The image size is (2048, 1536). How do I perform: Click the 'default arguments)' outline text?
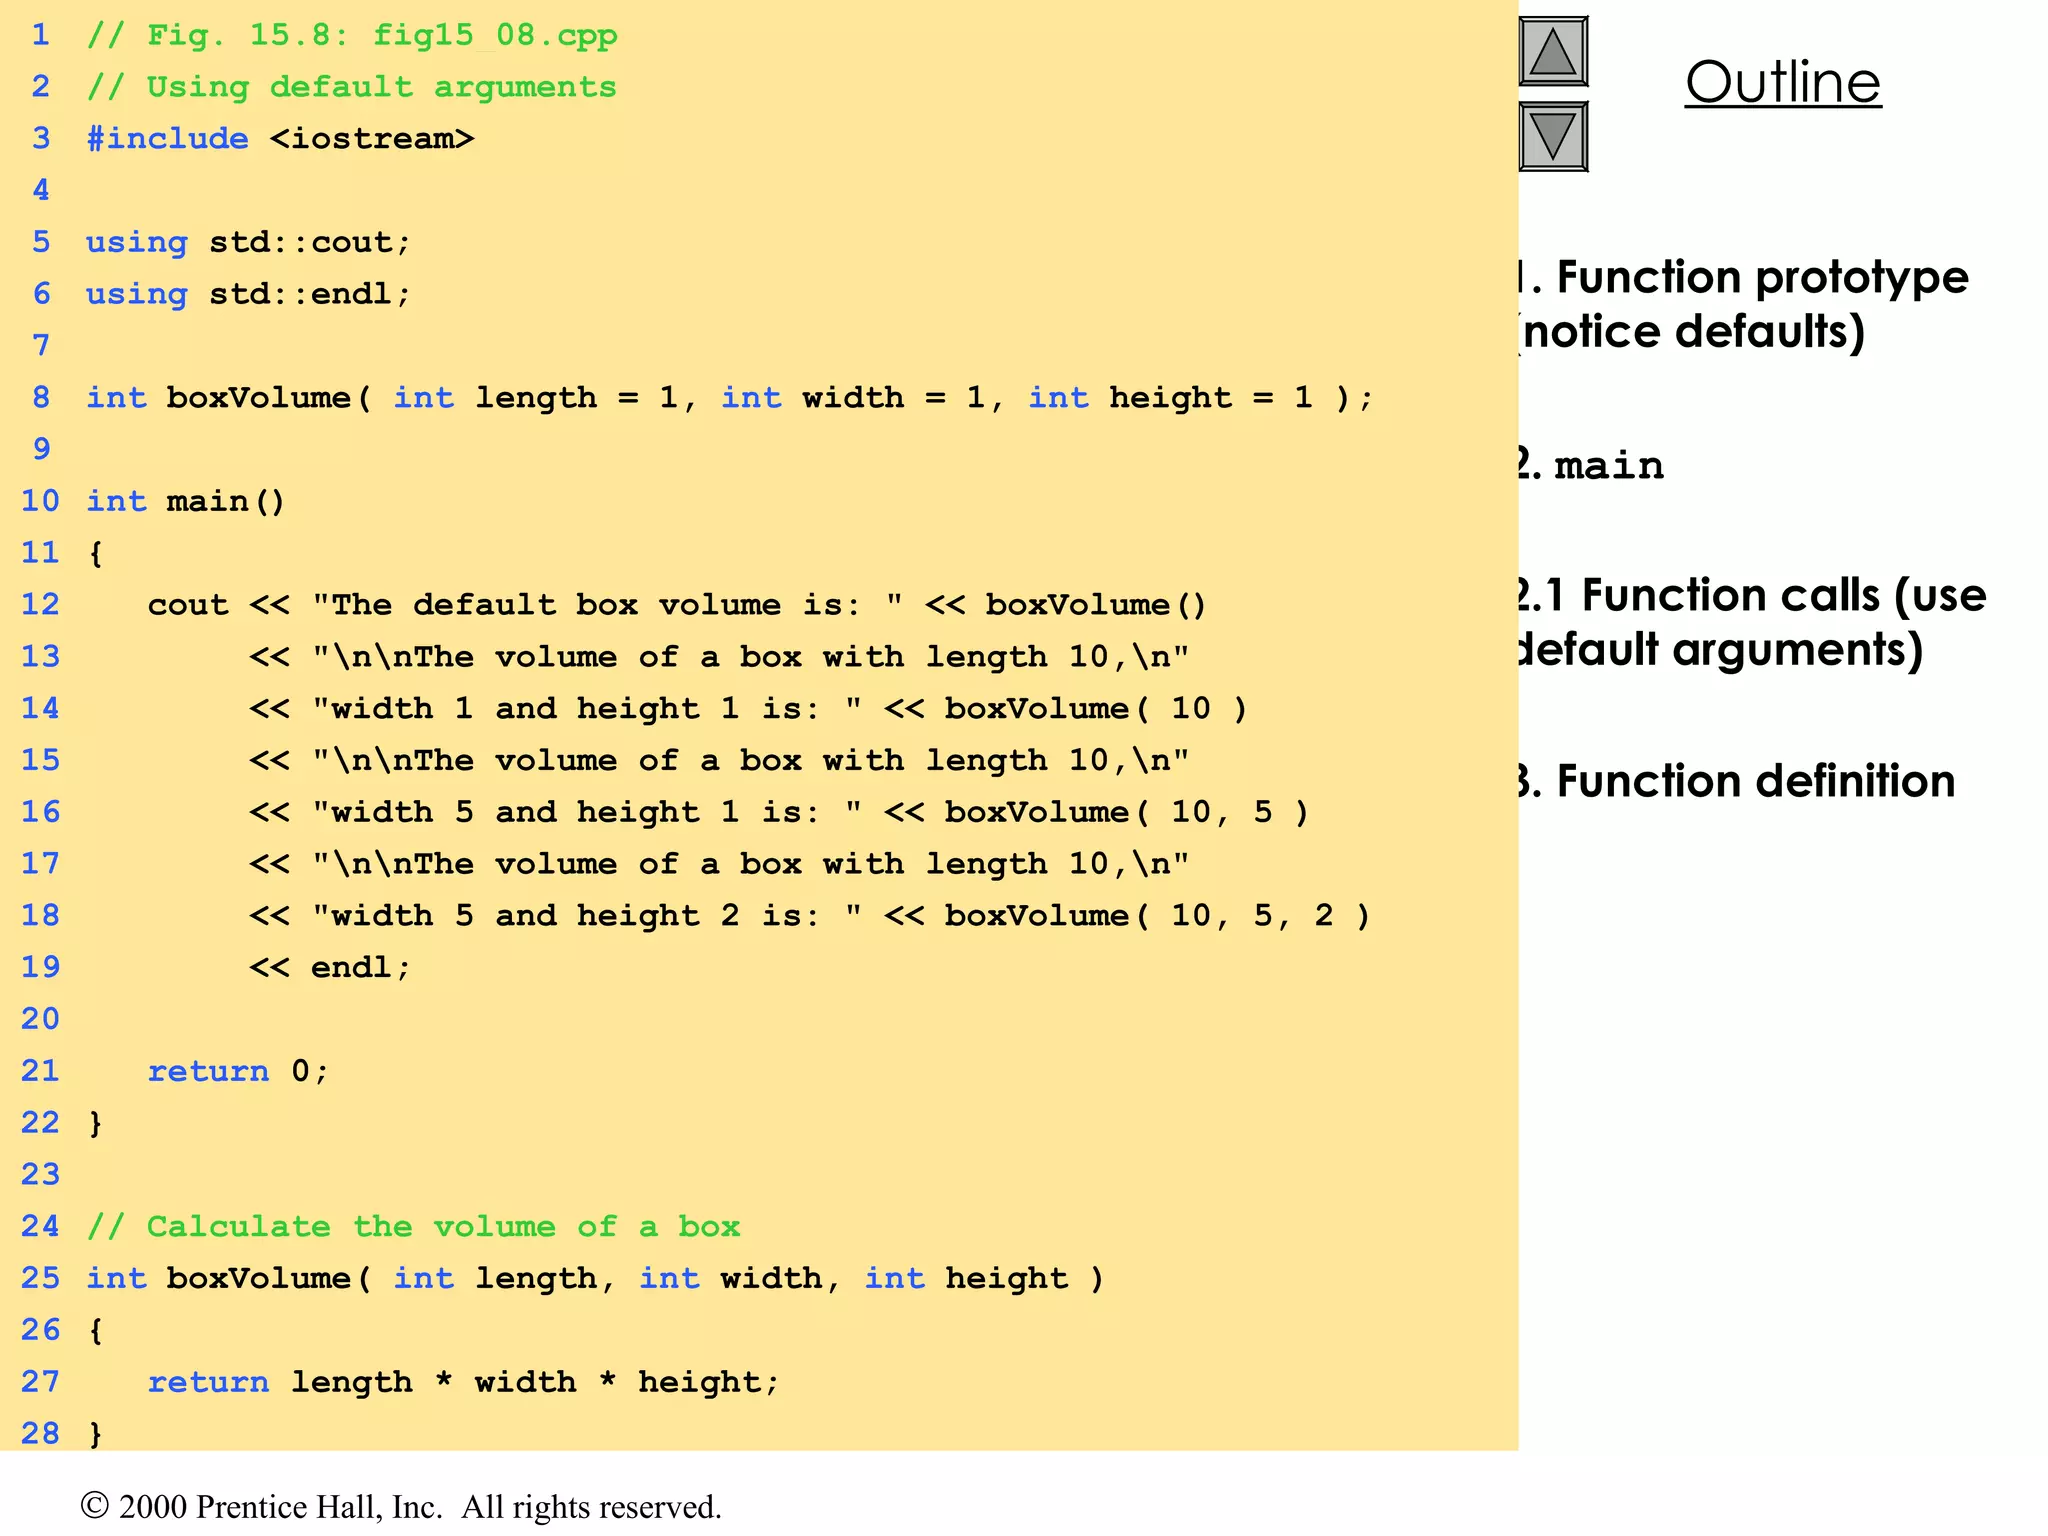click(x=1721, y=650)
